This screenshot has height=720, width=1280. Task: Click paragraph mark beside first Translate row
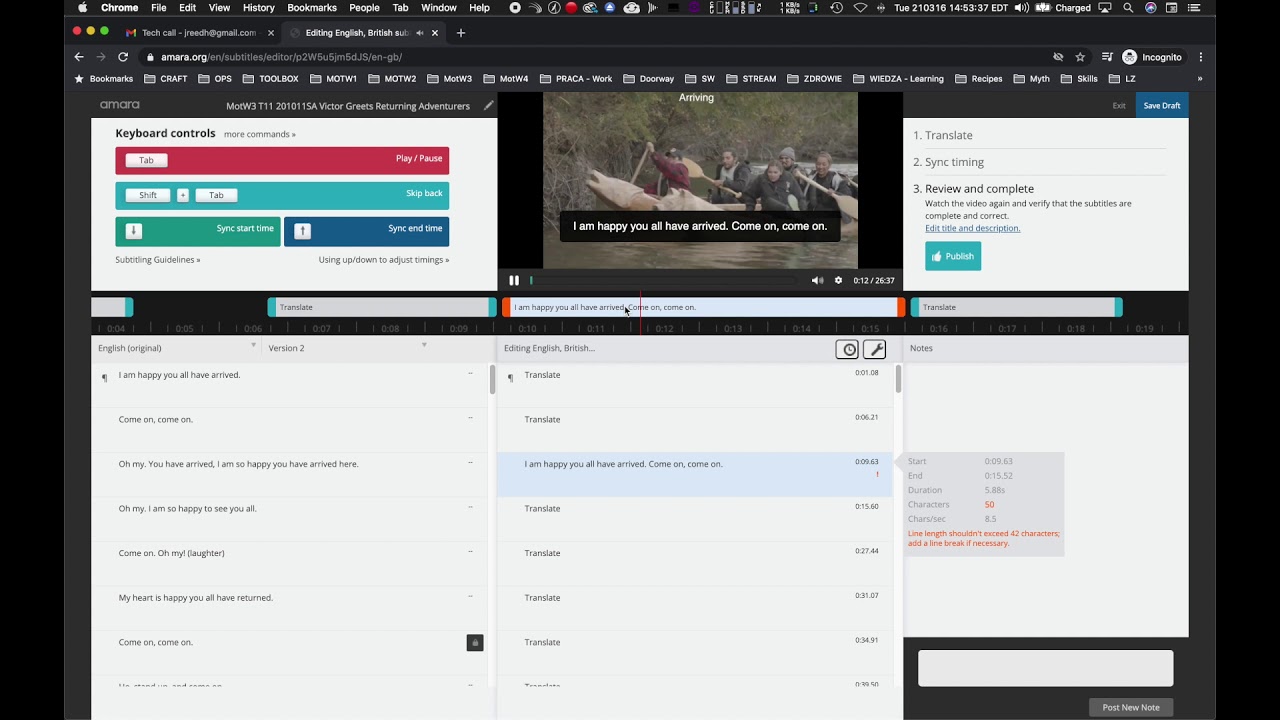click(x=510, y=378)
